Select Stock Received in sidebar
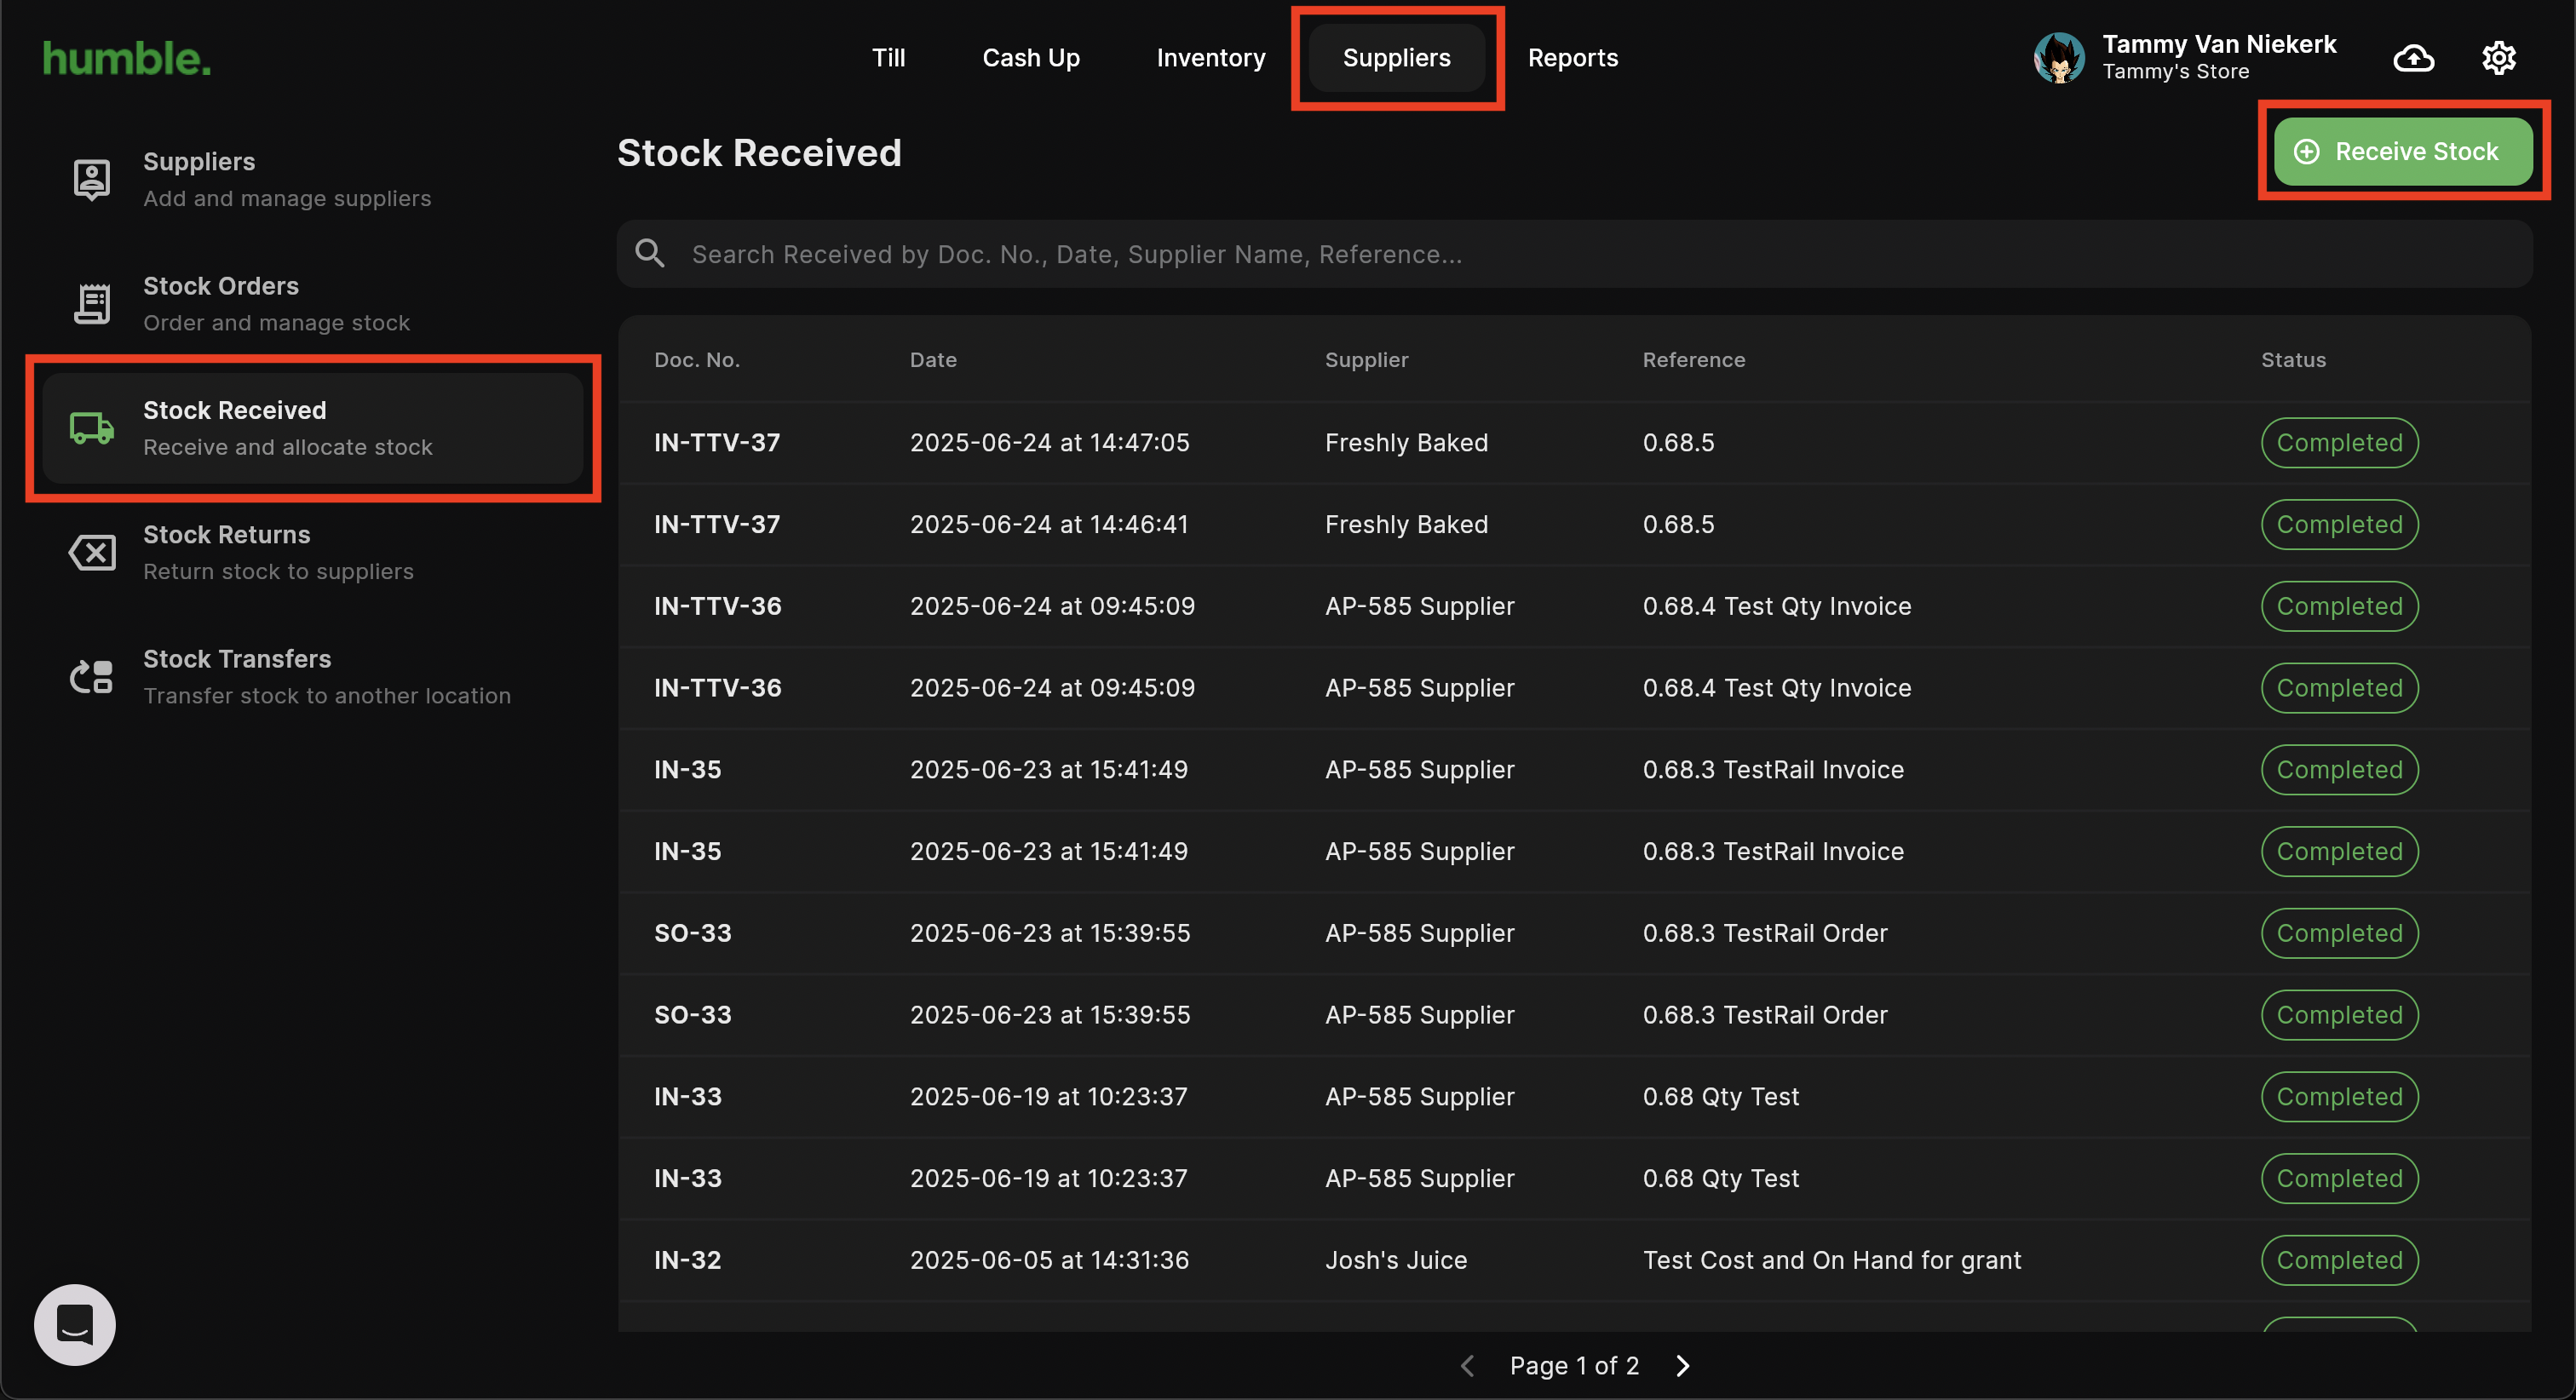The width and height of the screenshot is (2576, 1400). 312,428
